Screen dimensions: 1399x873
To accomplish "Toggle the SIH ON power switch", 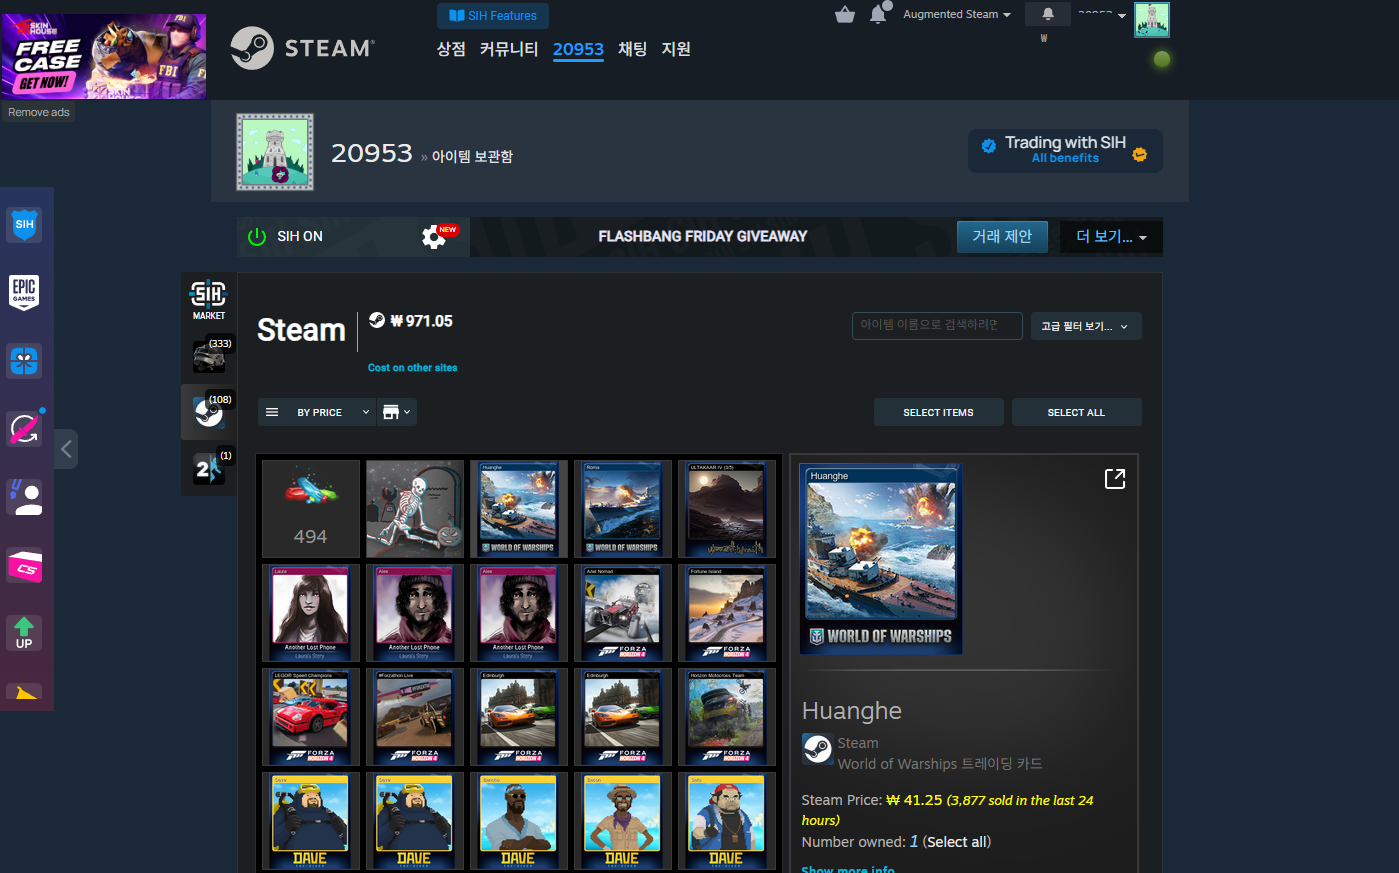I will click(257, 237).
